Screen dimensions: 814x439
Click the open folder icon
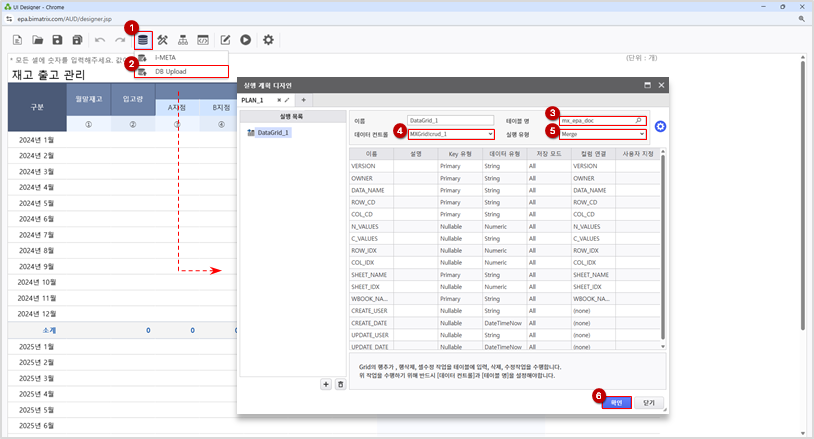click(x=38, y=40)
